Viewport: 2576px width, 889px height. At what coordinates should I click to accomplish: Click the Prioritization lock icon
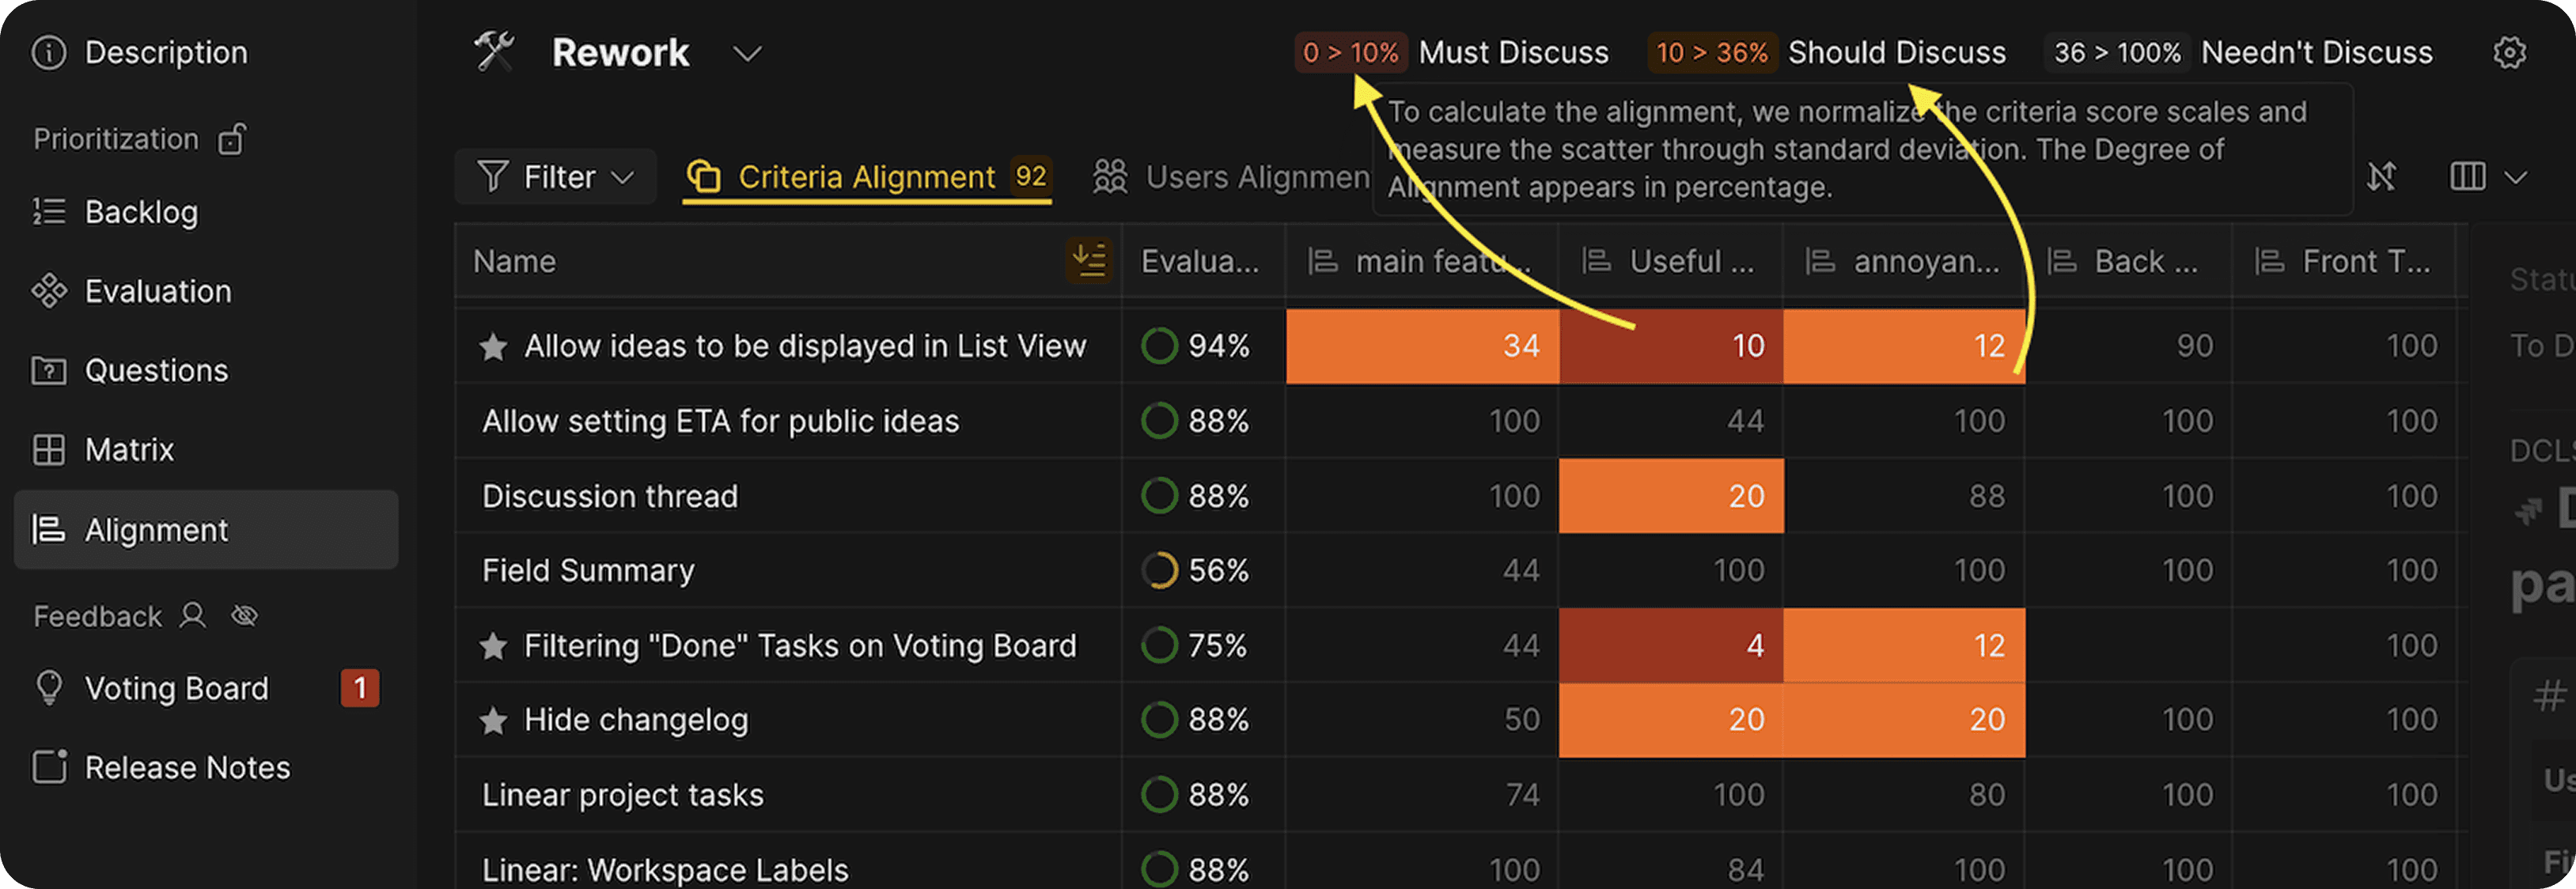click(x=232, y=139)
